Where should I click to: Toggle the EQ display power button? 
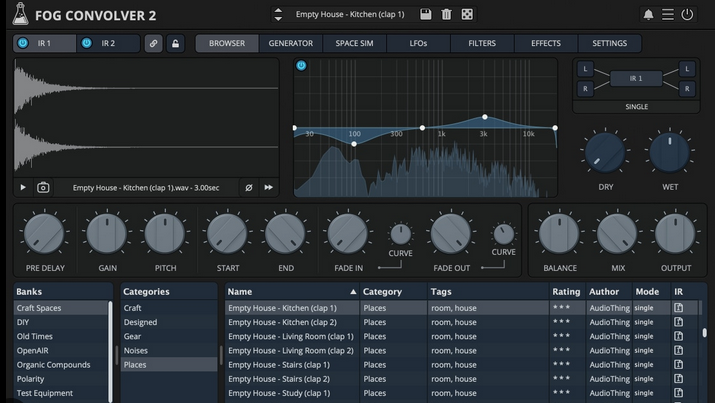point(301,66)
